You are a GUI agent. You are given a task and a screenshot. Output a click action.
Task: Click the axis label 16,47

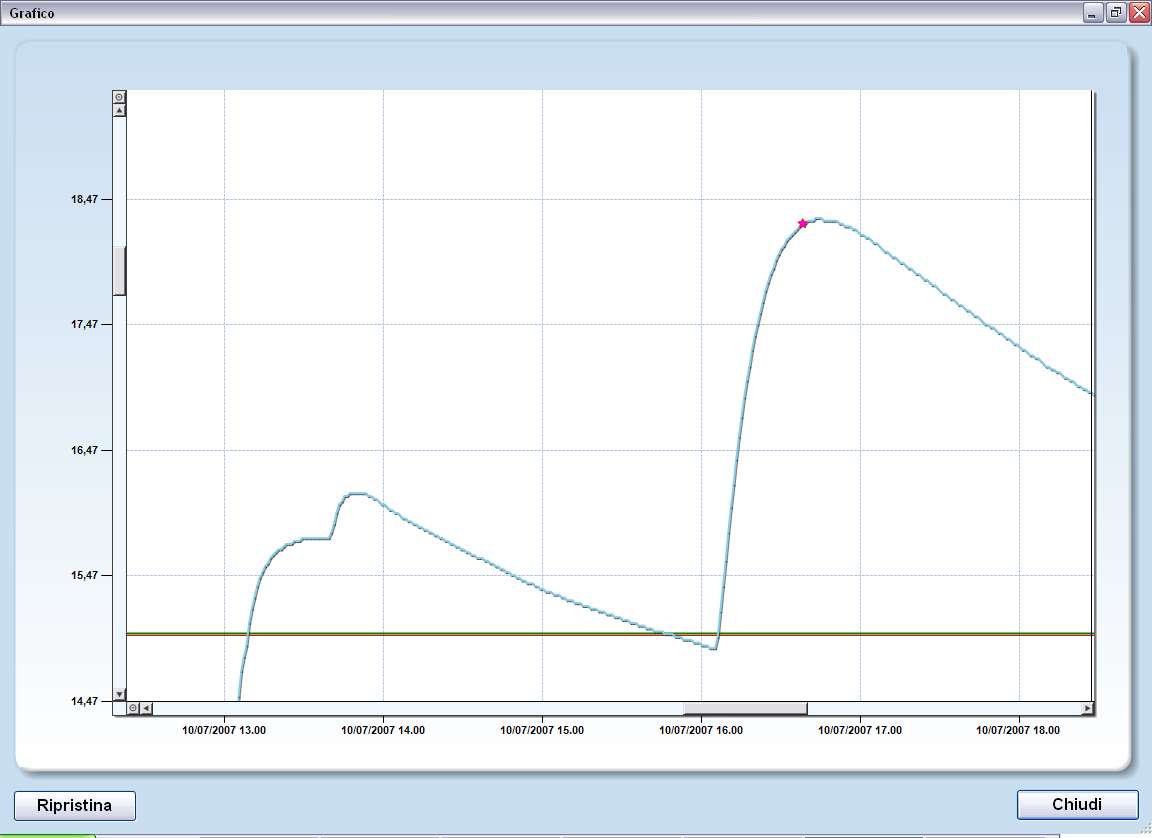[84, 450]
